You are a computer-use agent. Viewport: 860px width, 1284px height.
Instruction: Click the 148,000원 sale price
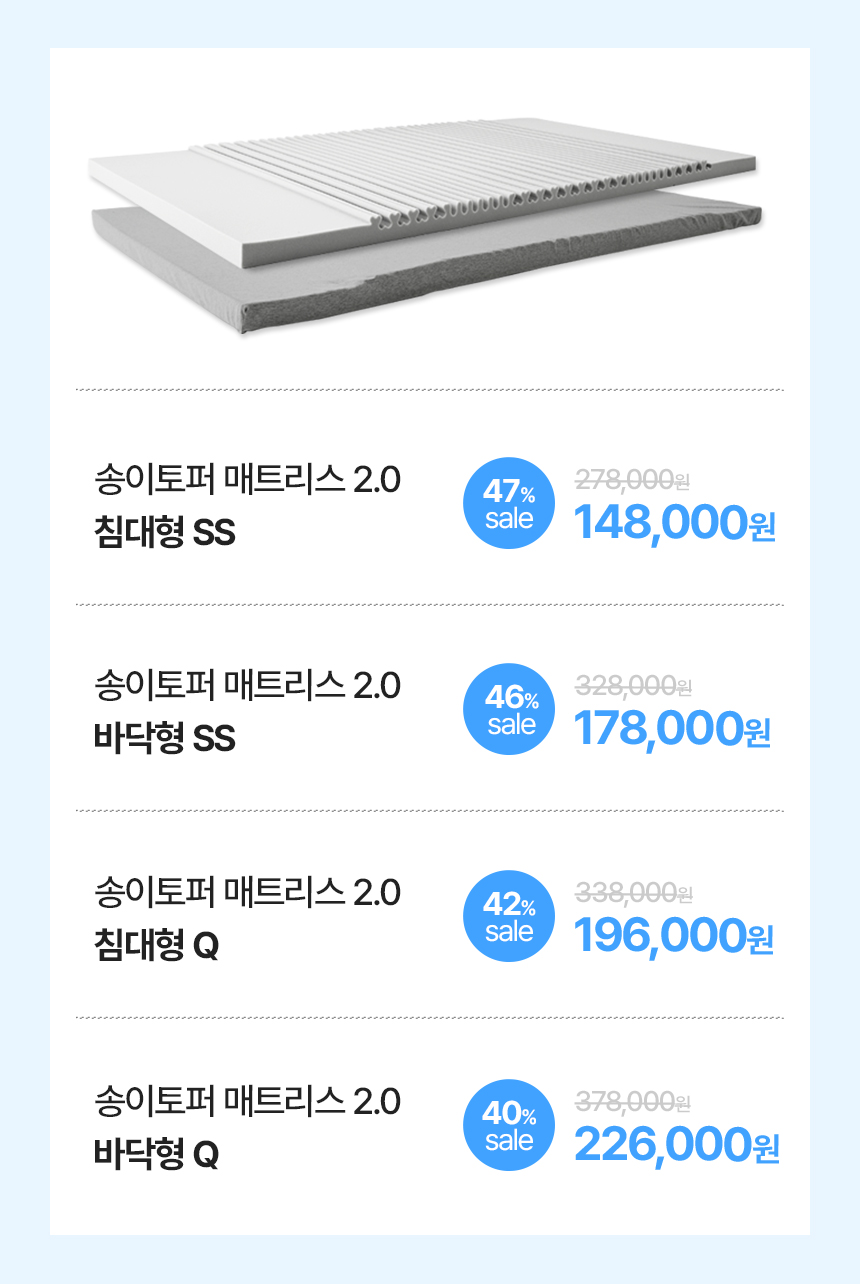[x=676, y=522]
